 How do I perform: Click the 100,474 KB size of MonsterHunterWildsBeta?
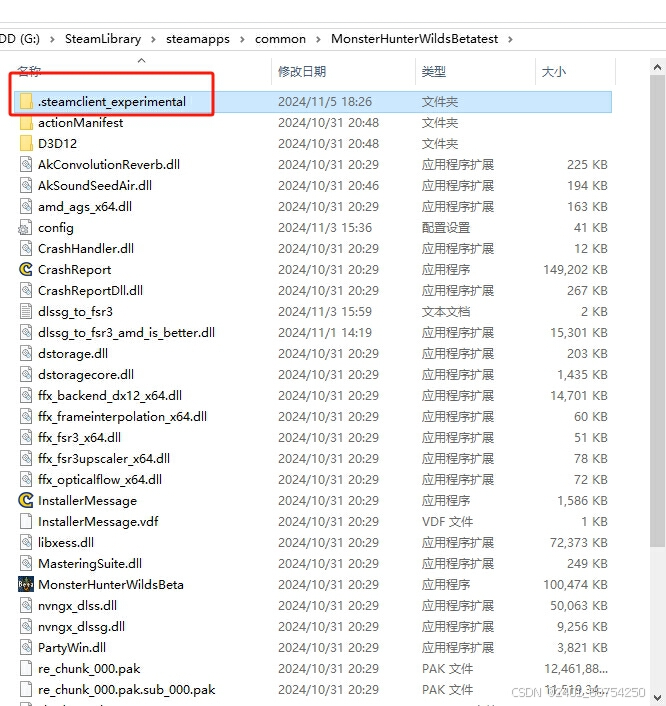point(575,584)
